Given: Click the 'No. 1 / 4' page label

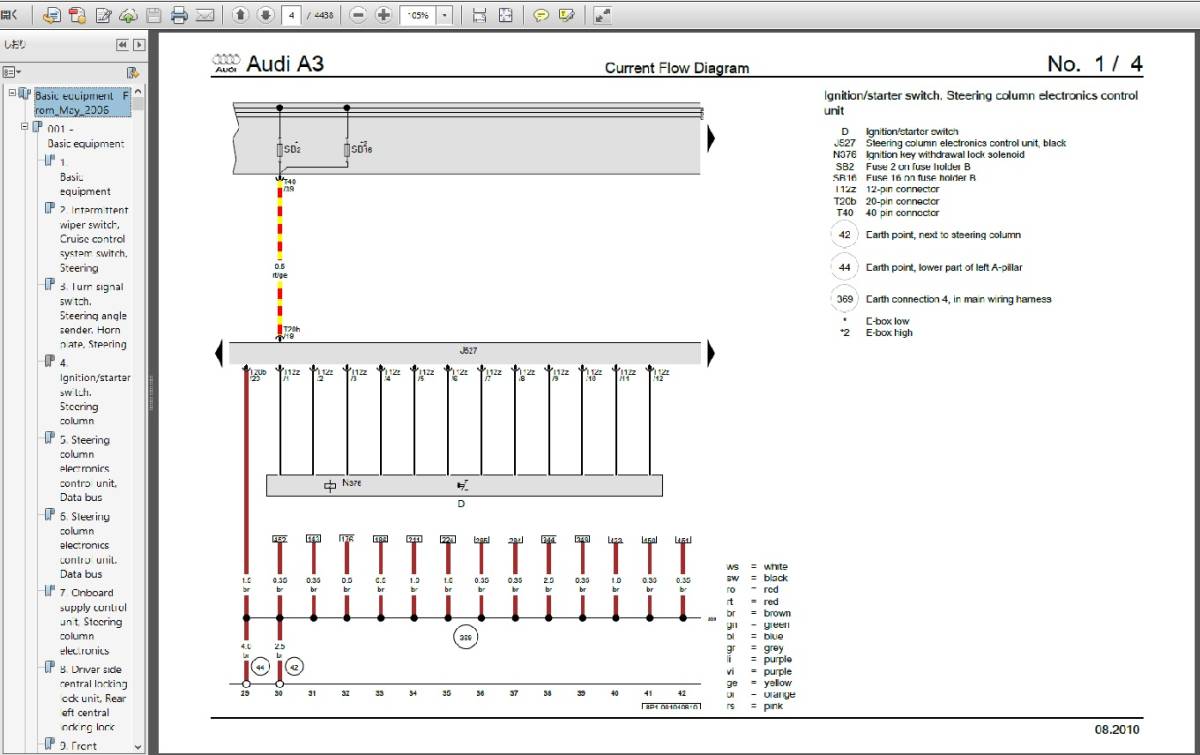Looking at the screenshot, I should [1095, 64].
